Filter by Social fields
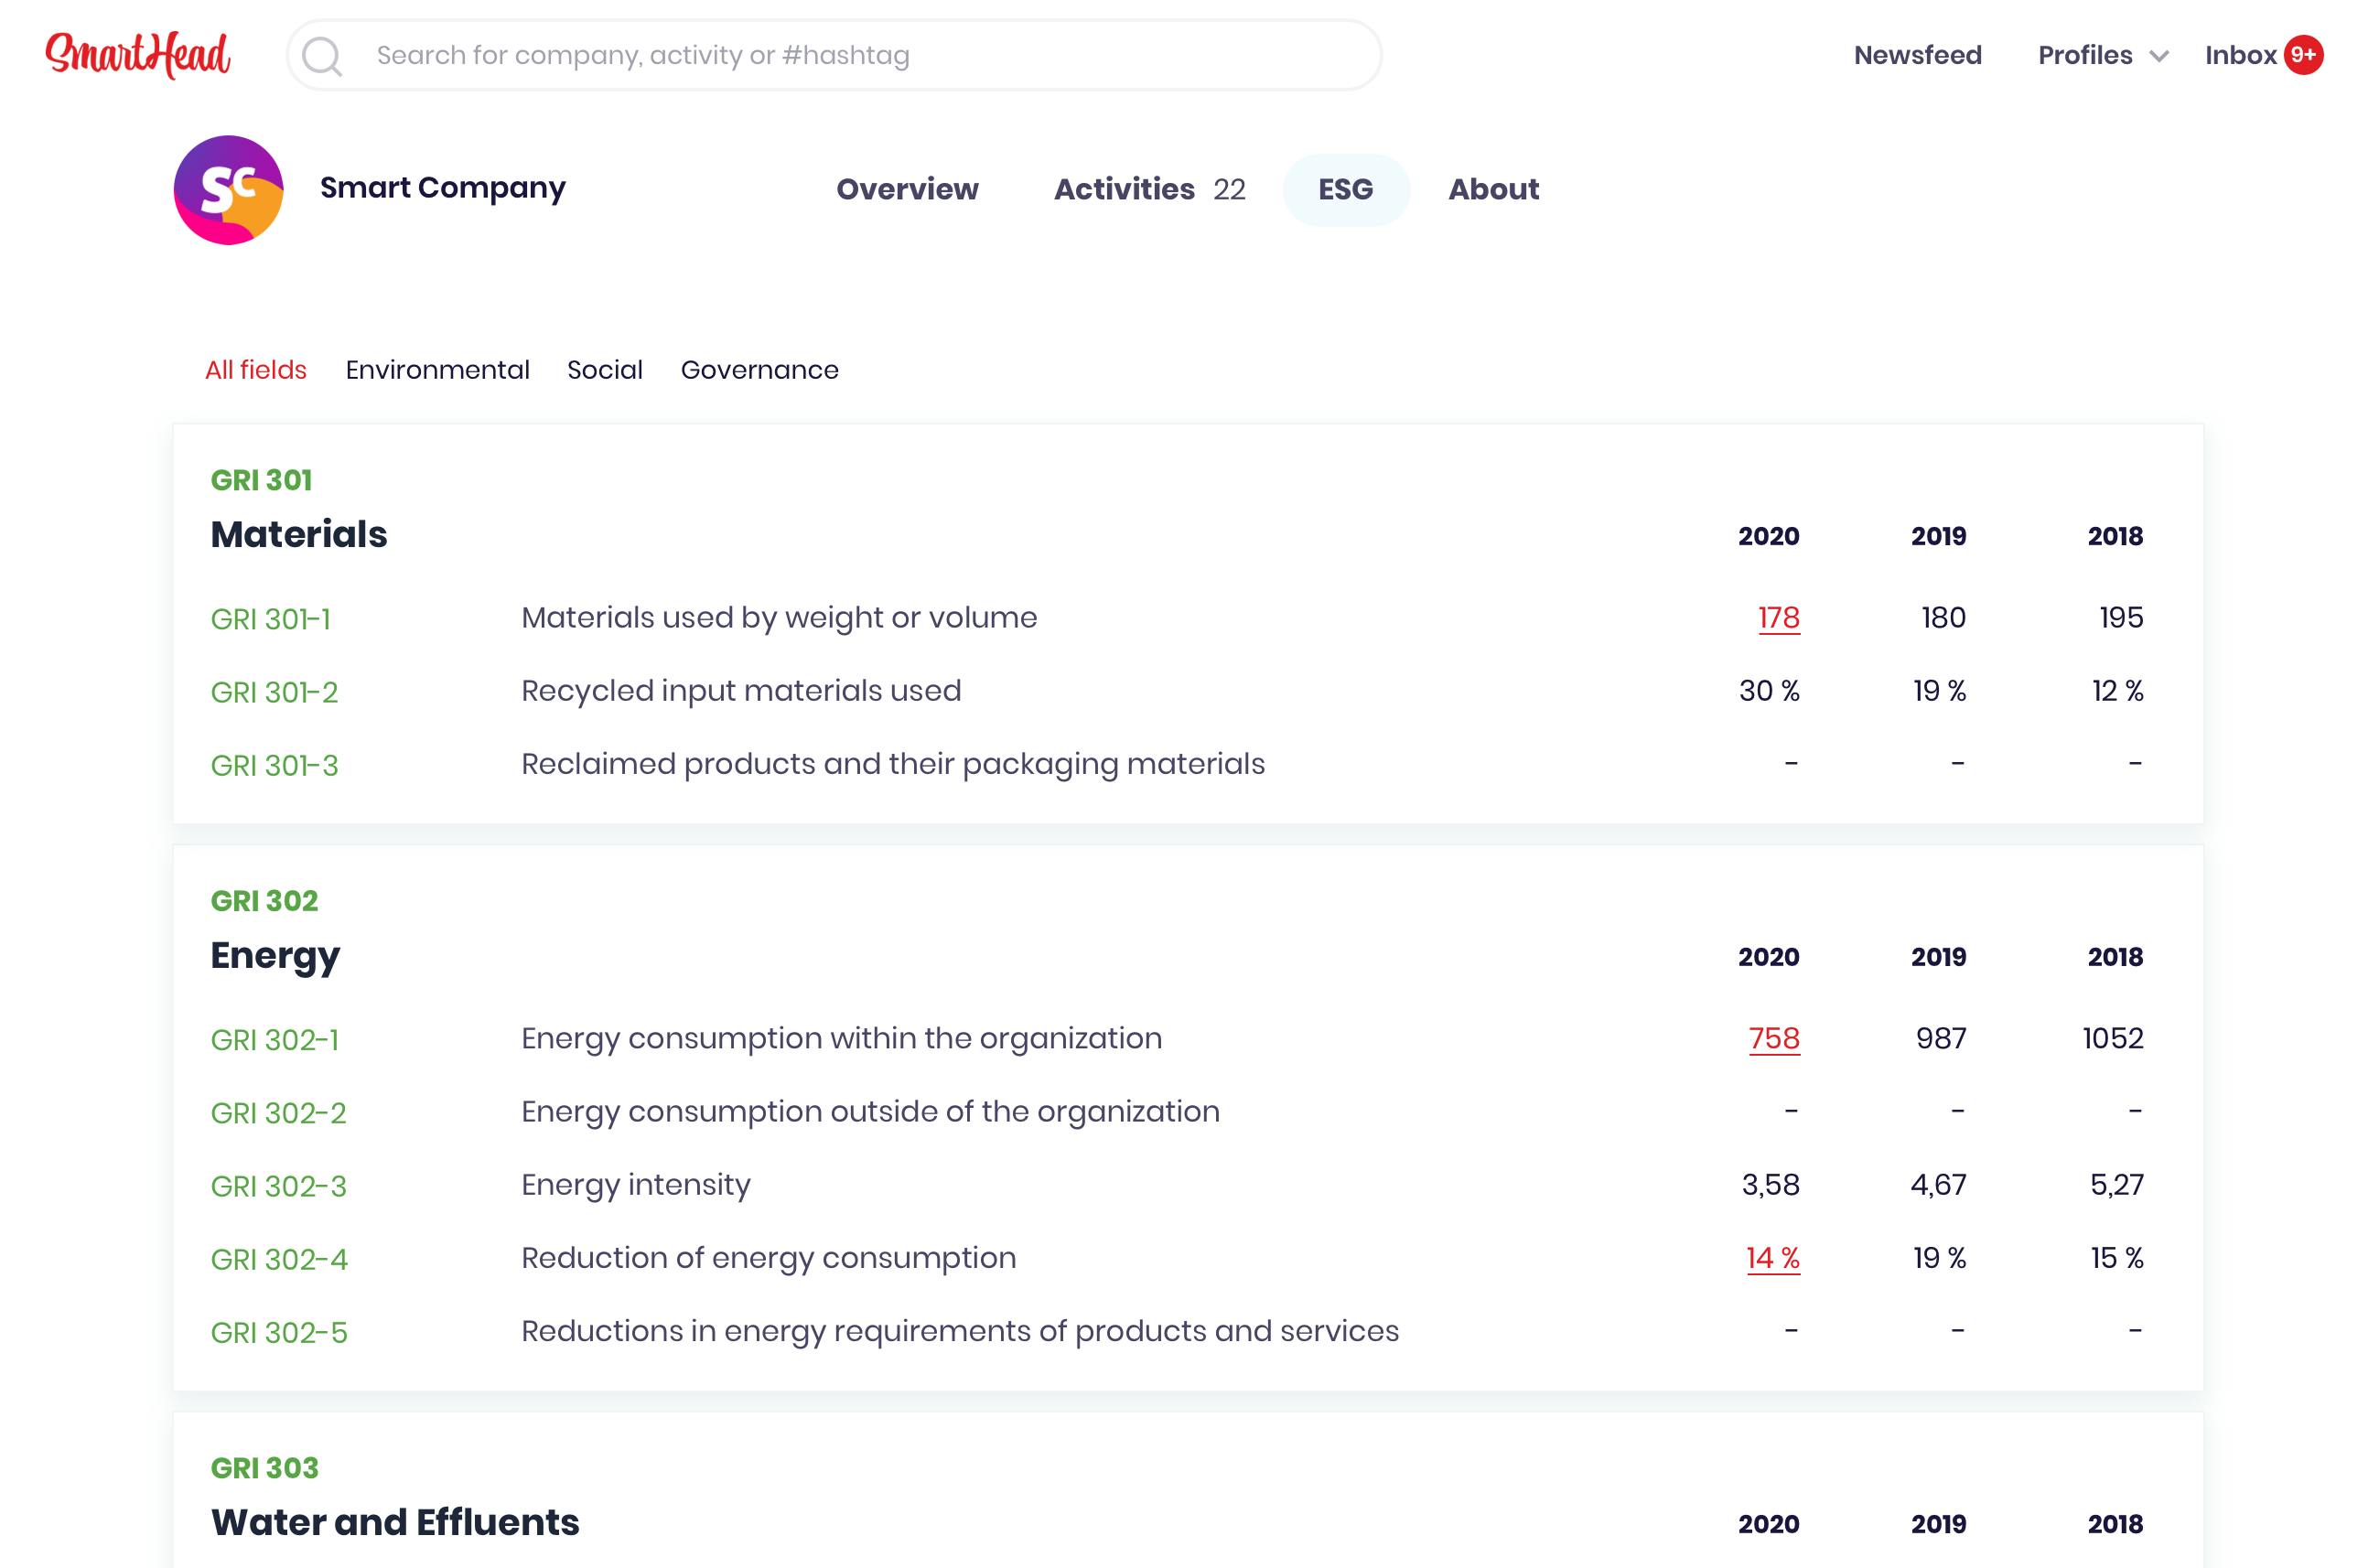Image resolution: width=2379 pixels, height=1568 pixels. [x=604, y=370]
